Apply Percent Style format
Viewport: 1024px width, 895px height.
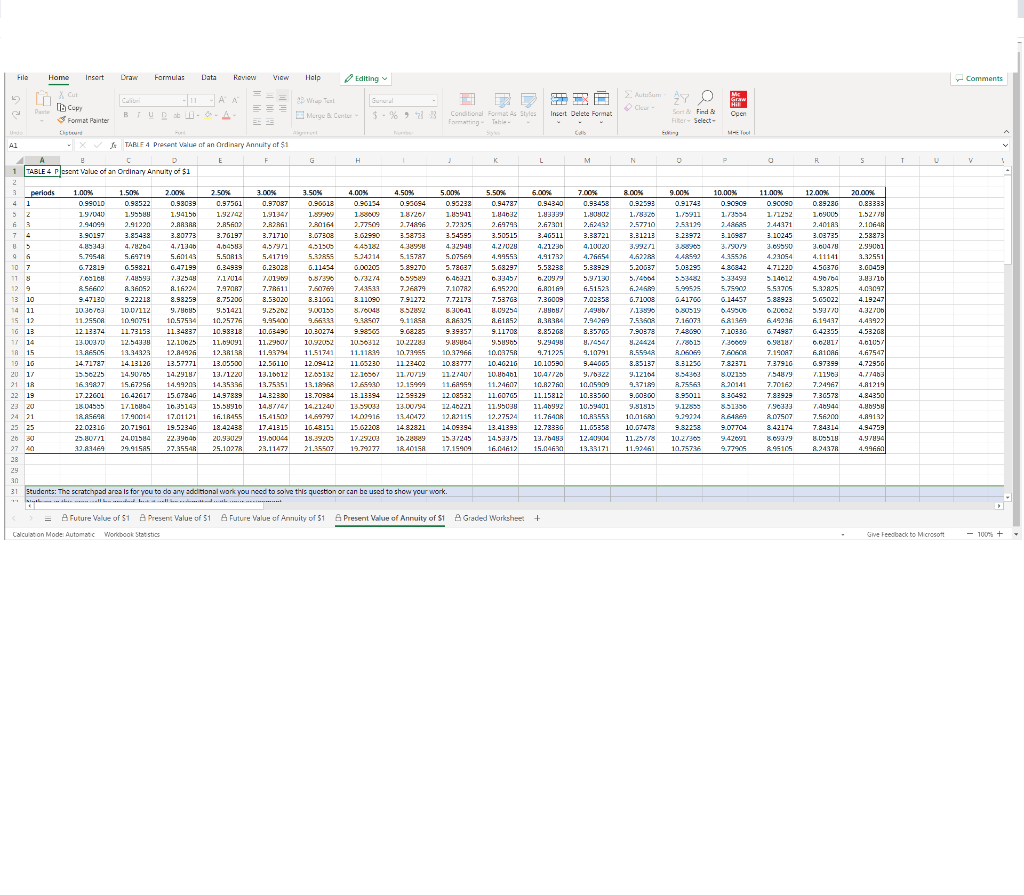[x=393, y=115]
